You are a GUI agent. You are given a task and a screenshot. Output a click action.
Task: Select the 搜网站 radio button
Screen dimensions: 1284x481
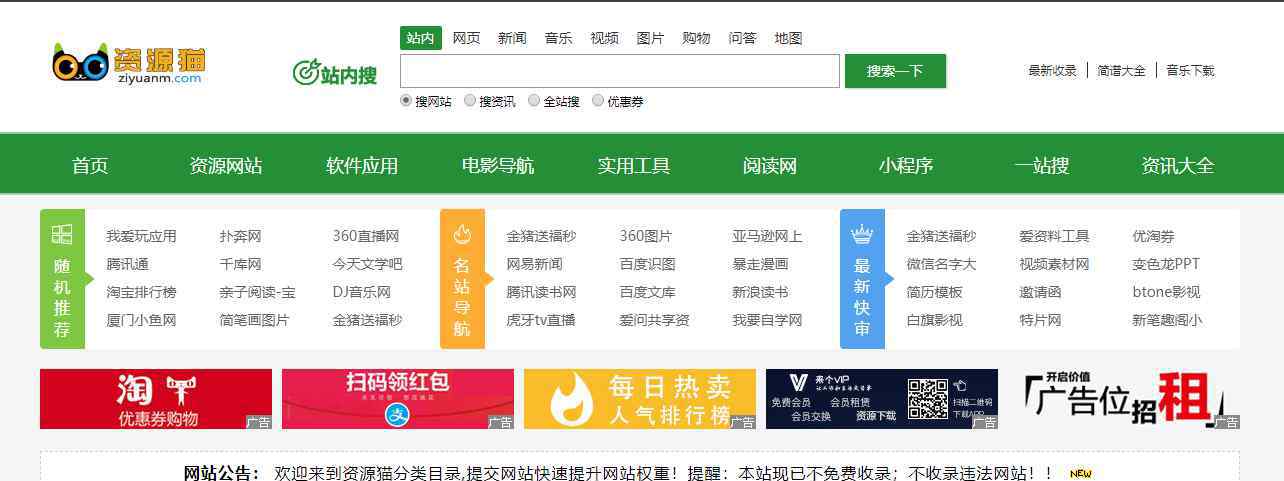click(x=406, y=100)
